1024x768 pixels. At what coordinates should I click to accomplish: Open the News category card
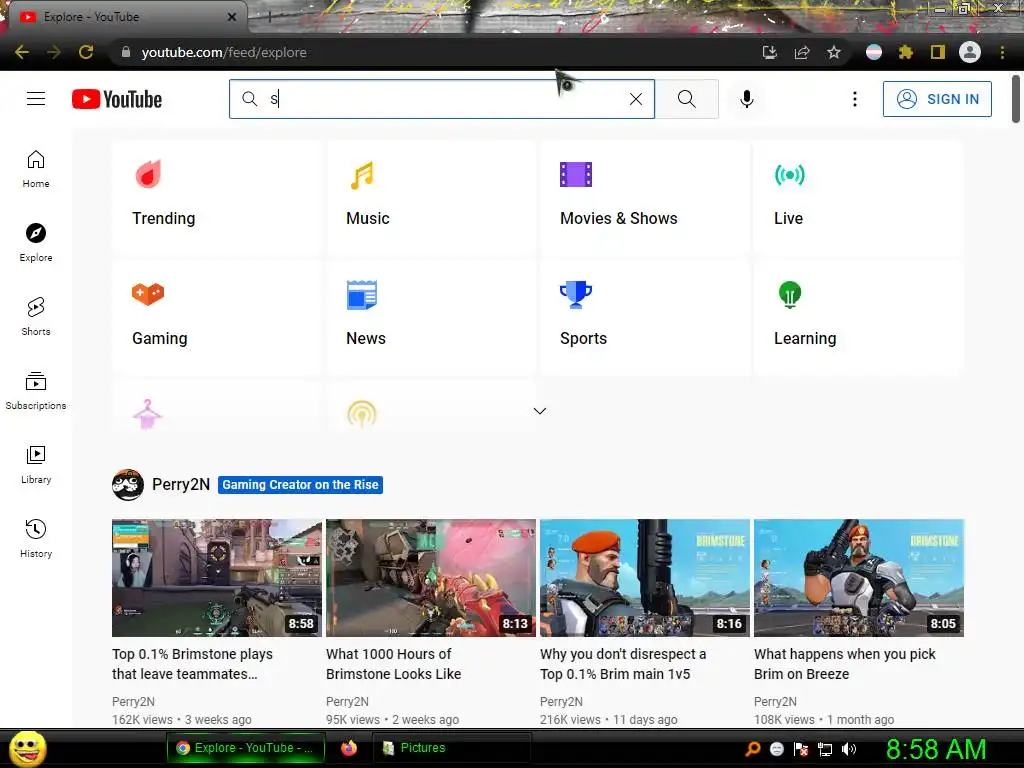431,317
